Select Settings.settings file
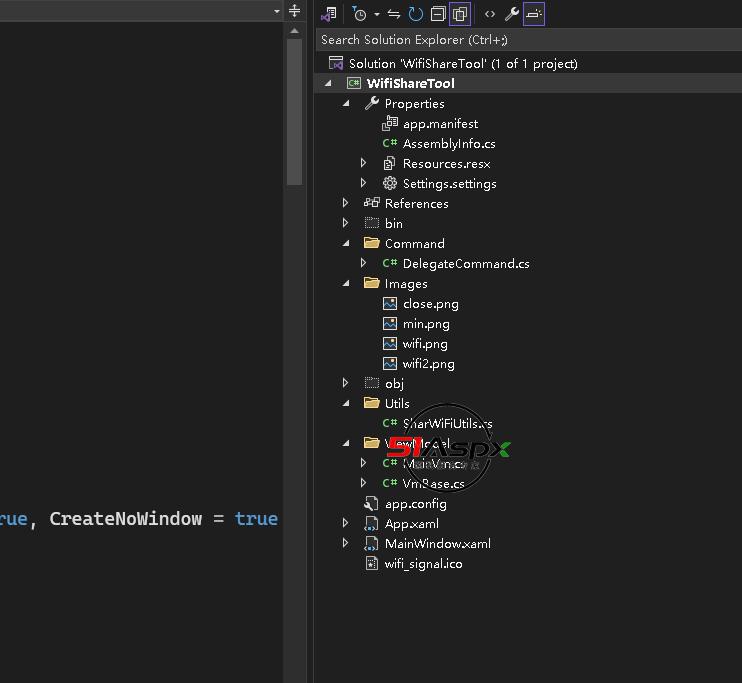Image resolution: width=742 pixels, height=683 pixels. 450,184
